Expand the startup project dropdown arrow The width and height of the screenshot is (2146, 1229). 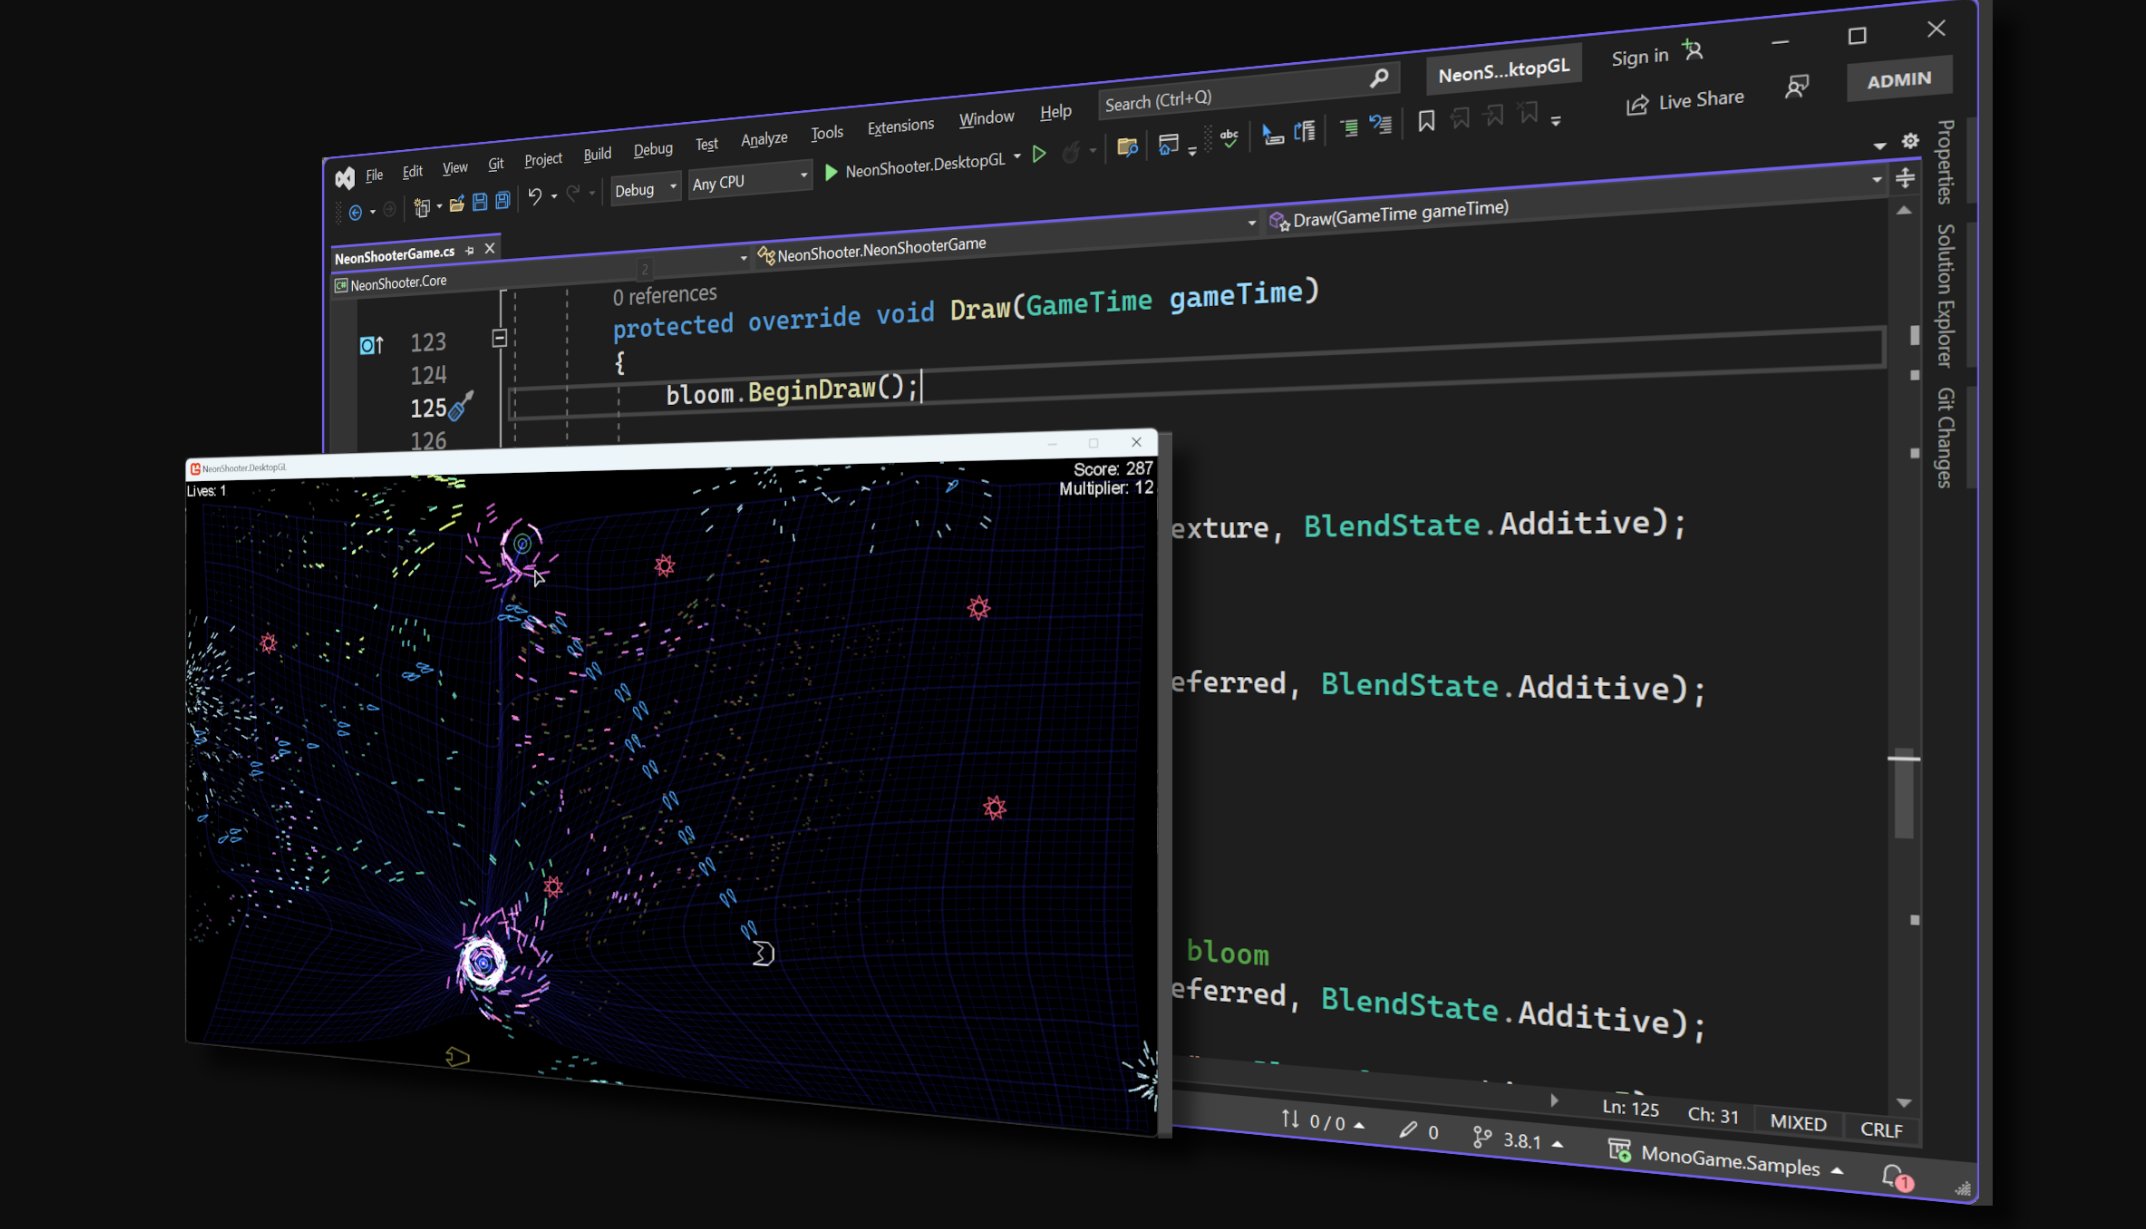(1017, 156)
